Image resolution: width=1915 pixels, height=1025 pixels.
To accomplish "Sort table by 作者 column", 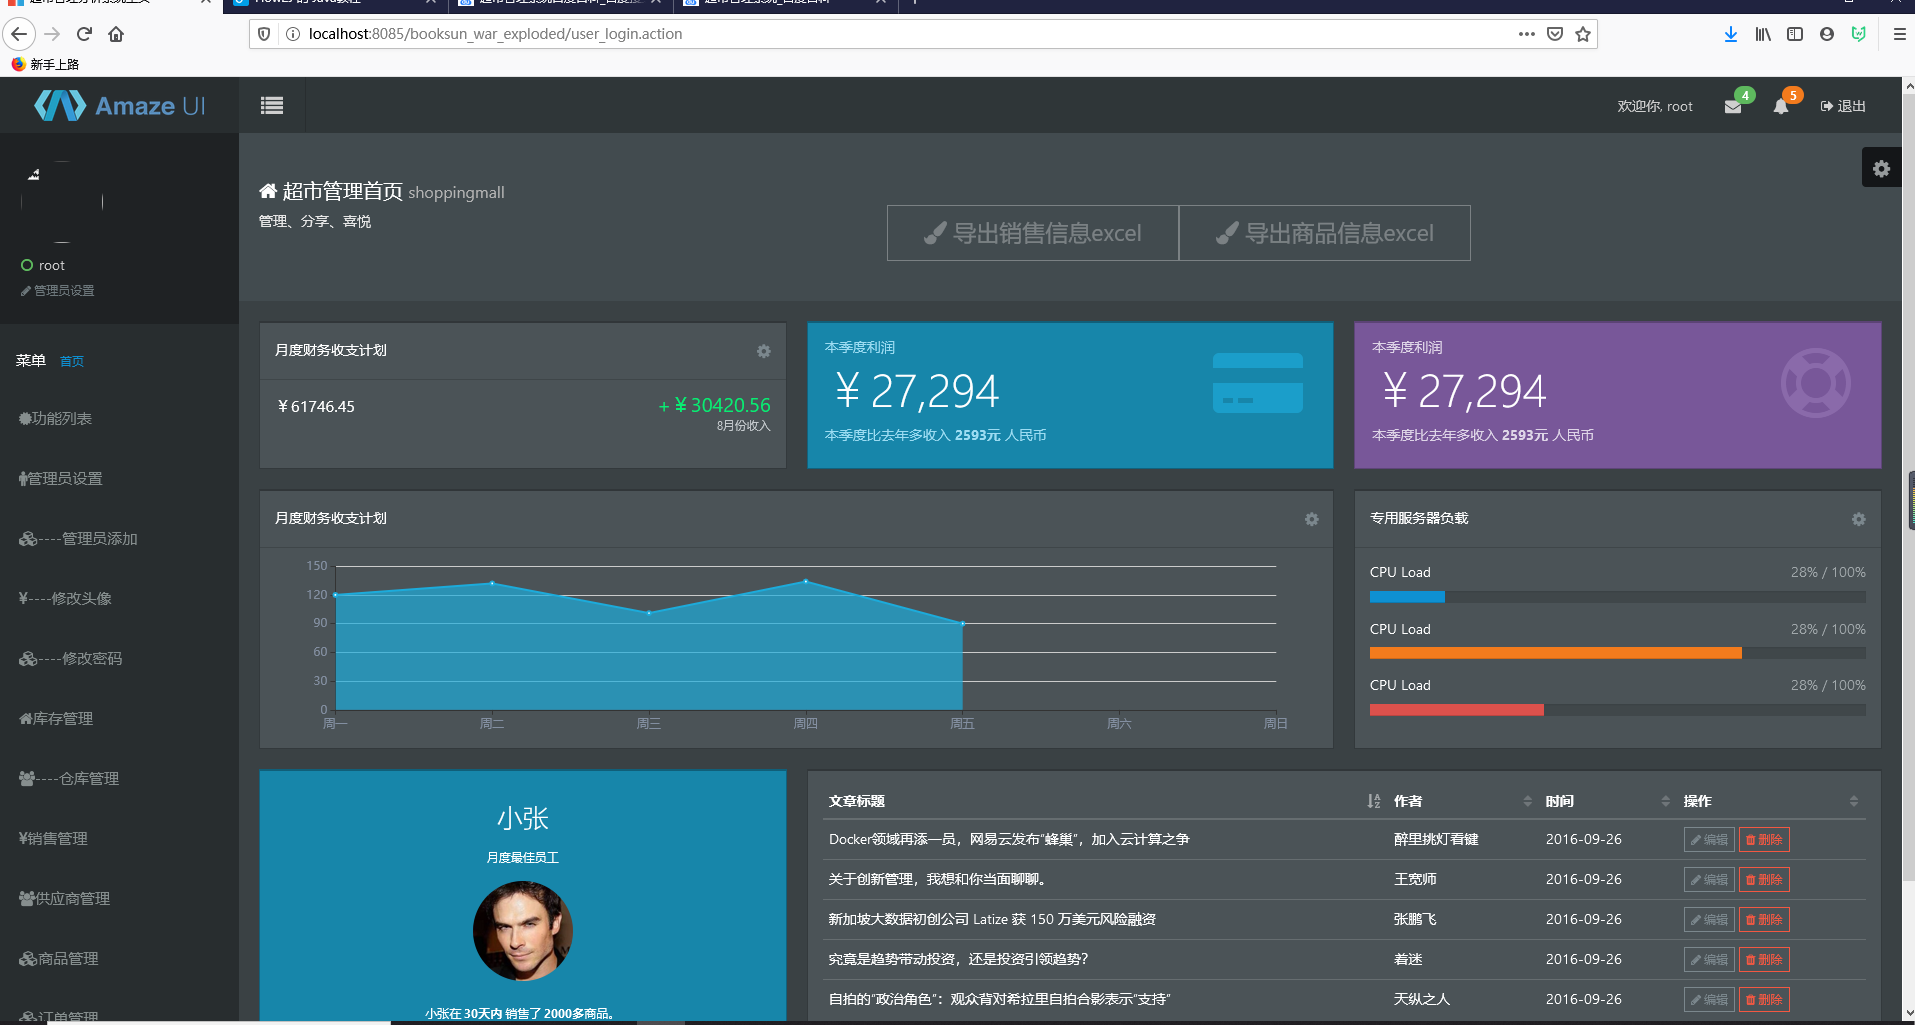I will pyautogui.click(x=1463, y=801).
